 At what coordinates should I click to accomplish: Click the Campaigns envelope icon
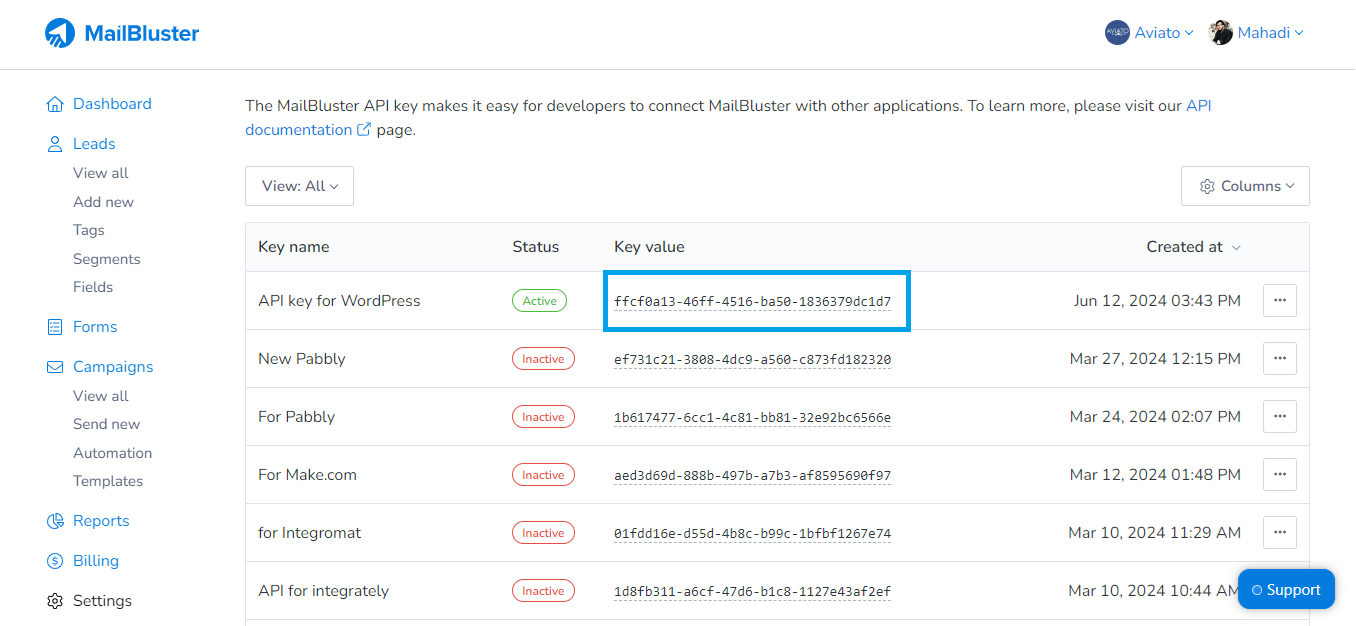pyautogui.click(x=55, y=366)
